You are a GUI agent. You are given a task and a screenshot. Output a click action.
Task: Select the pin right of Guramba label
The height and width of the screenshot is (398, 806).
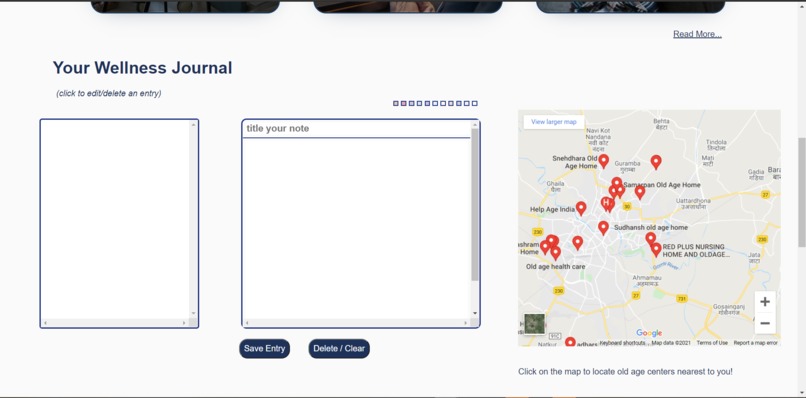pyautogui.click(x=655, y=162)
